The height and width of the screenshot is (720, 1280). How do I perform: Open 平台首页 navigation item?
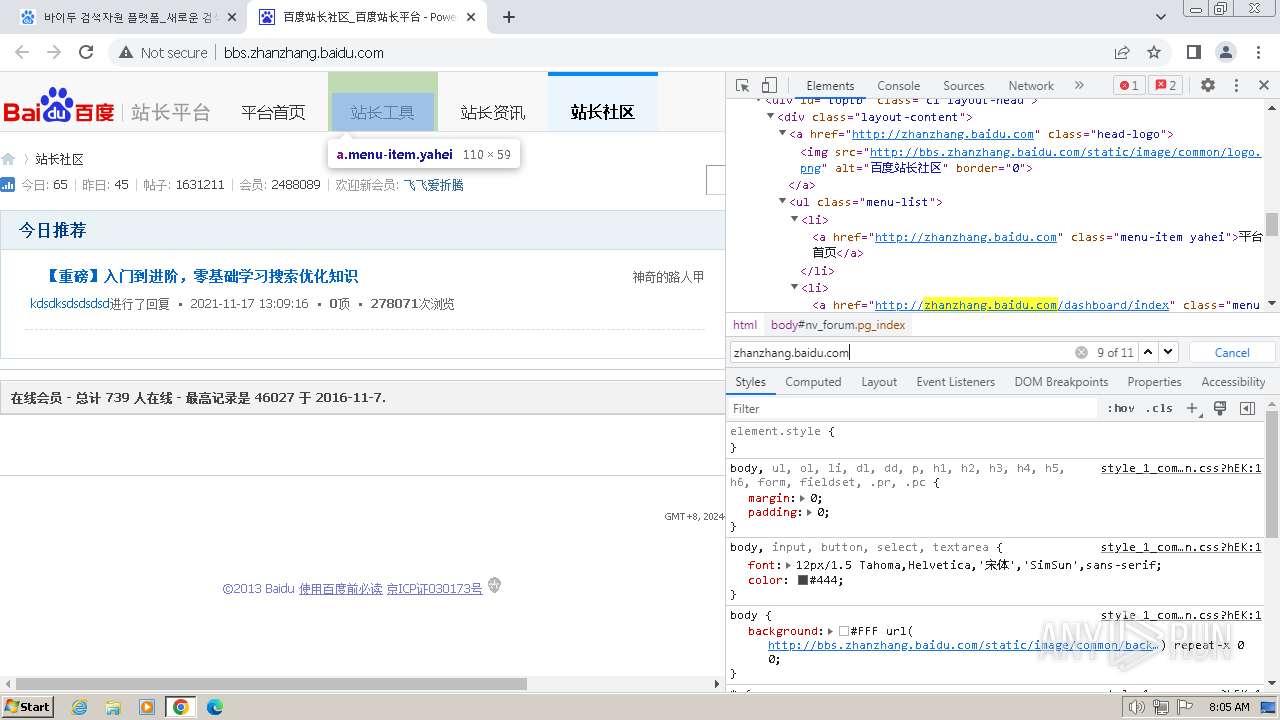273,112
